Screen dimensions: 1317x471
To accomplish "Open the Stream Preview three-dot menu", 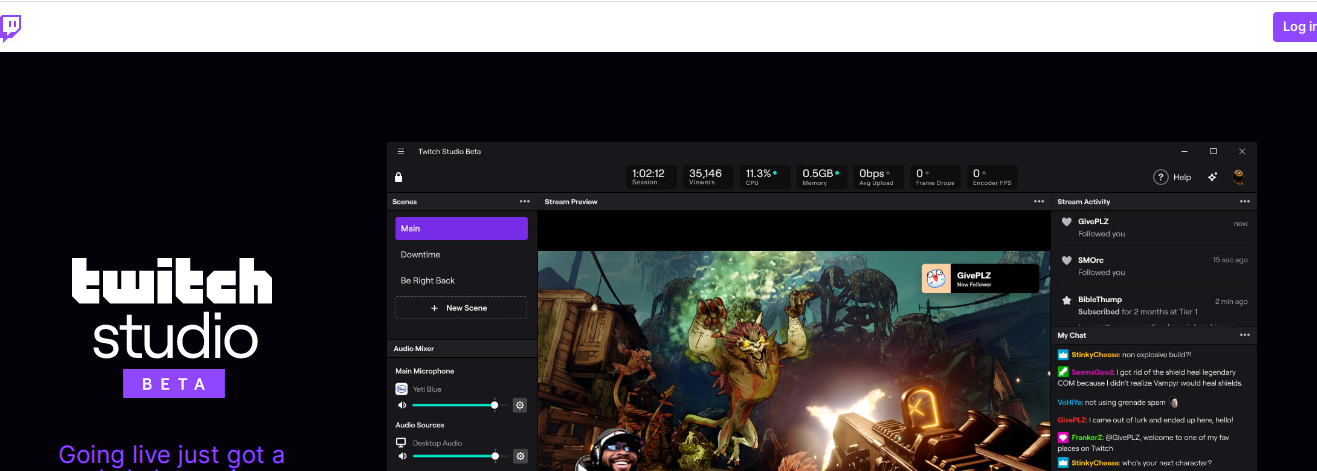I will (1038, 201).
